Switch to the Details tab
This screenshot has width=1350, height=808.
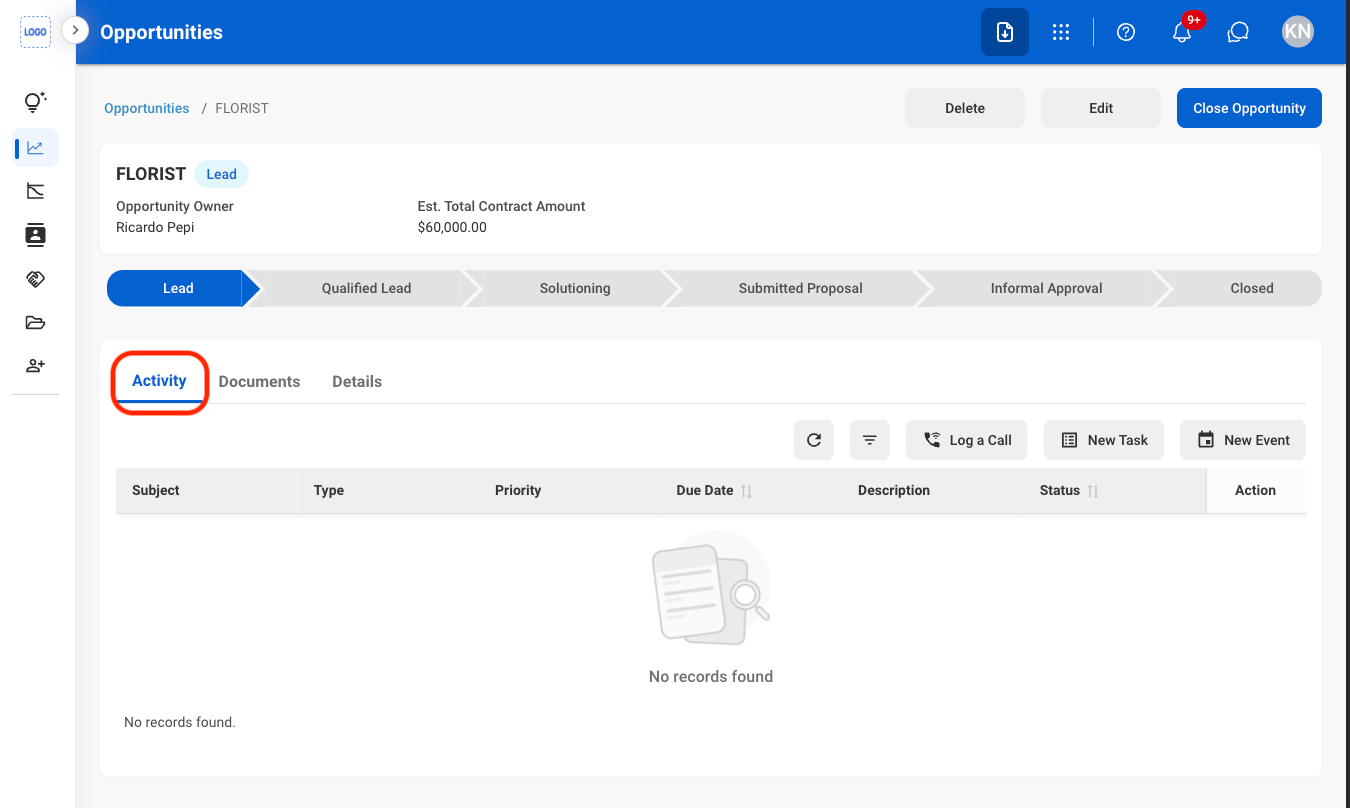coord(357,382)
